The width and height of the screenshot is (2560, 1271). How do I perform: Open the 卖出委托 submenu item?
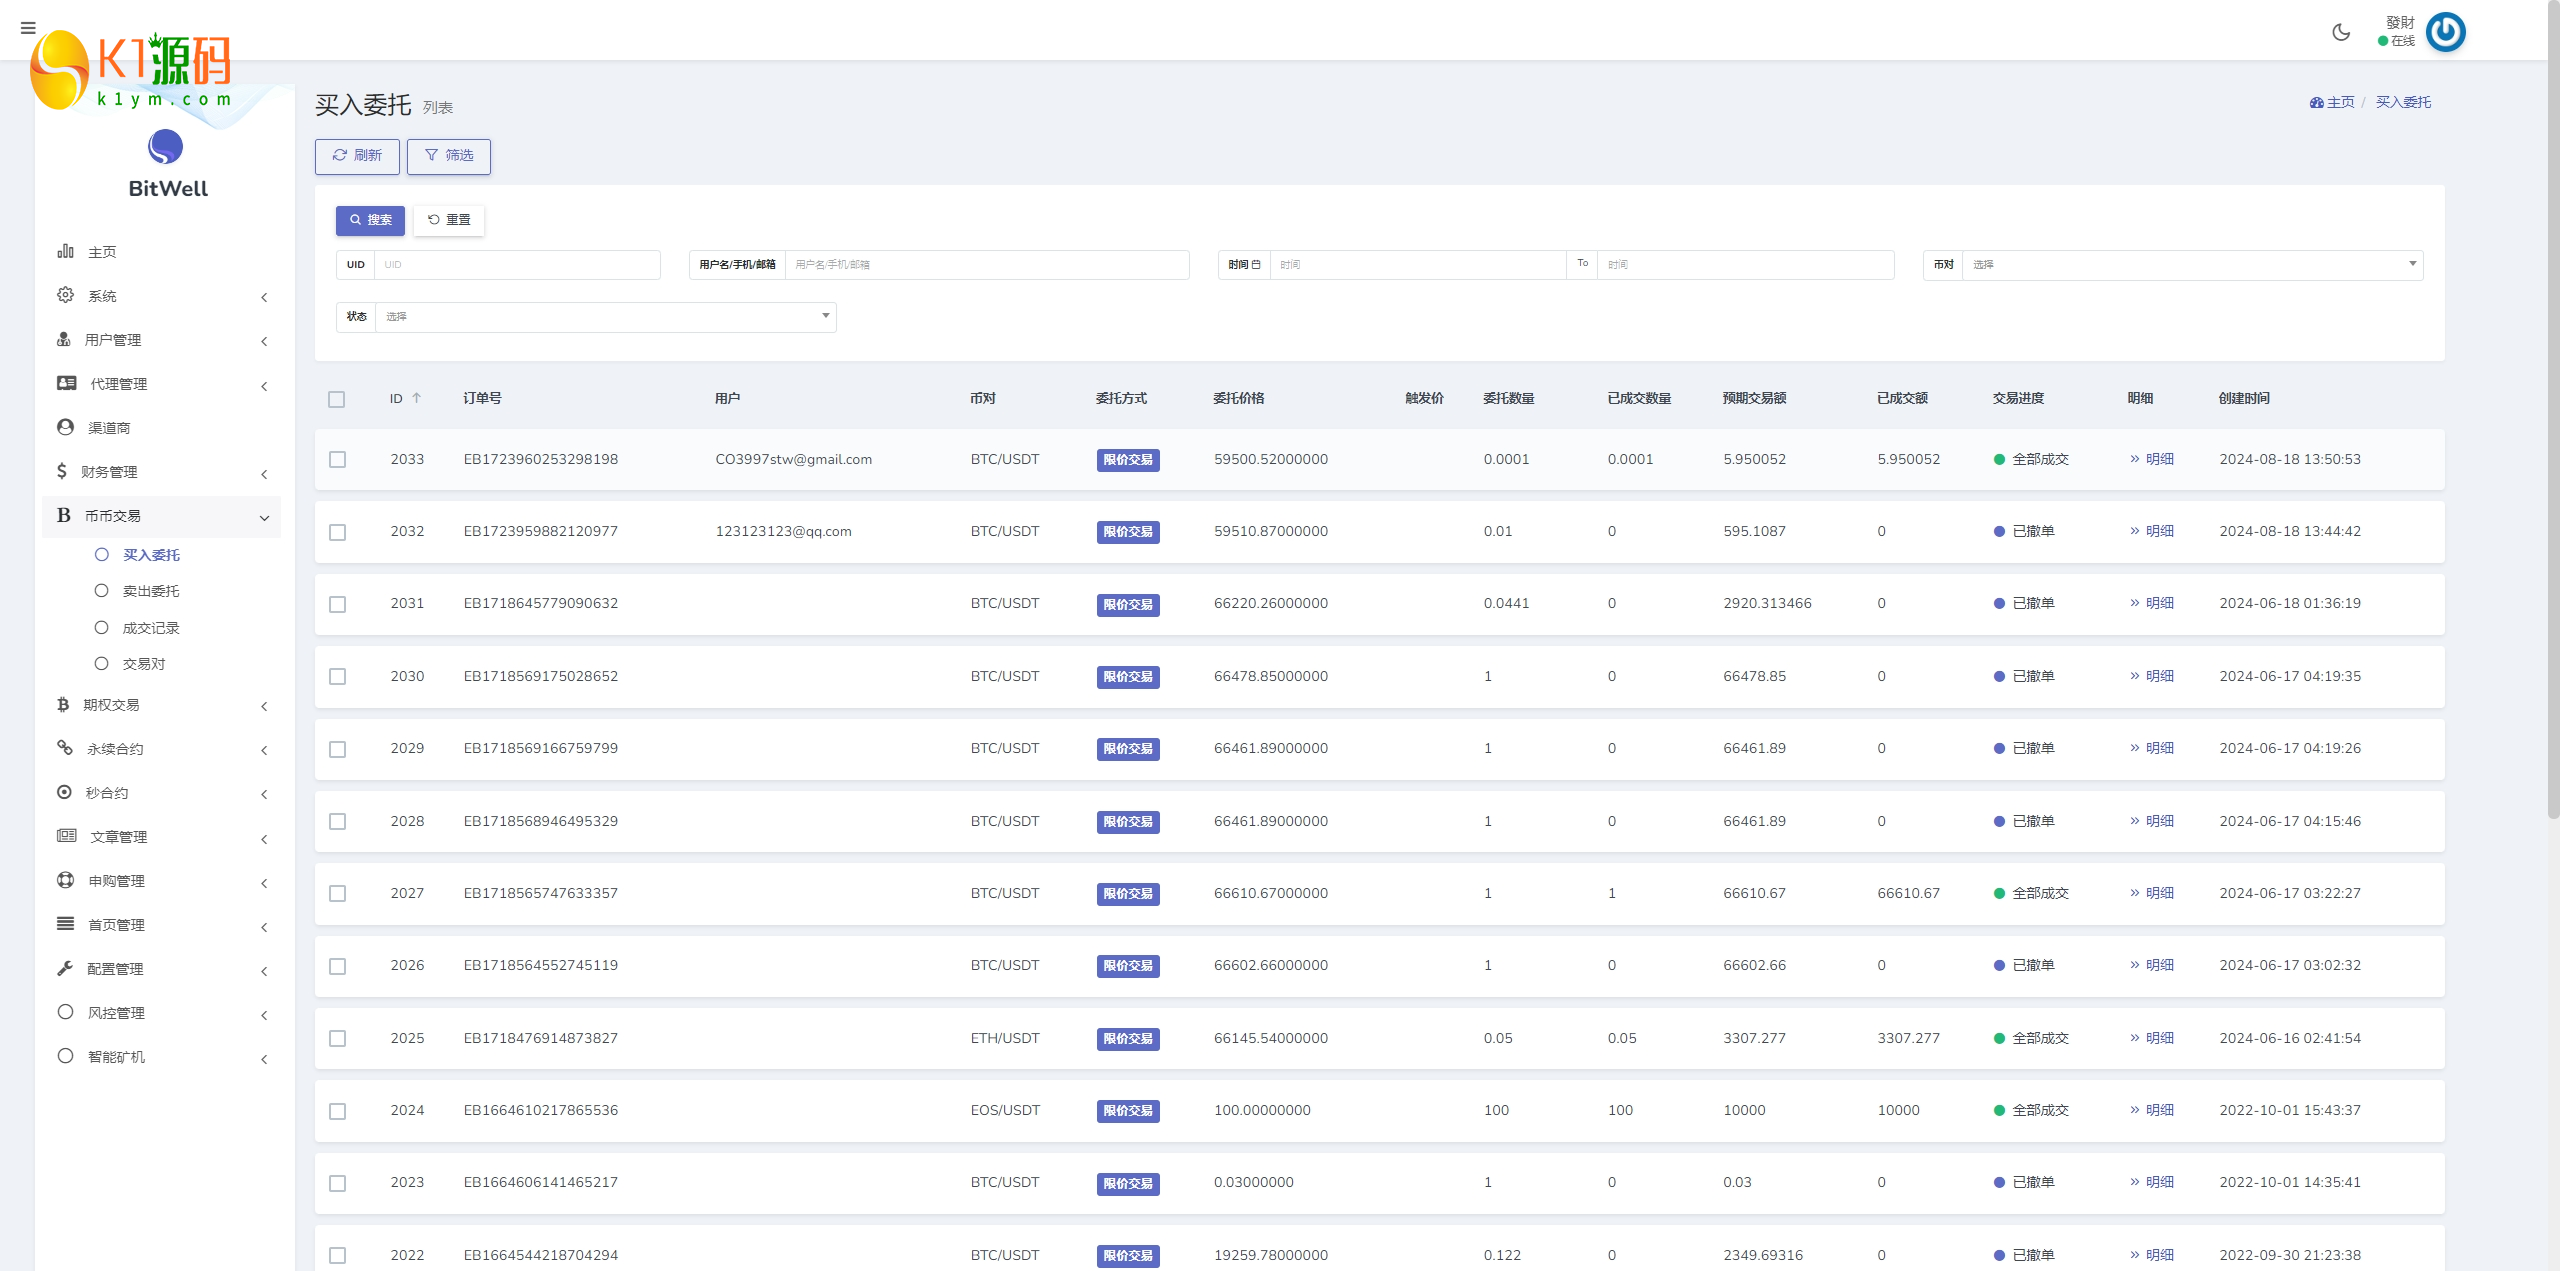pyautogui.click(x=151, y=591)
